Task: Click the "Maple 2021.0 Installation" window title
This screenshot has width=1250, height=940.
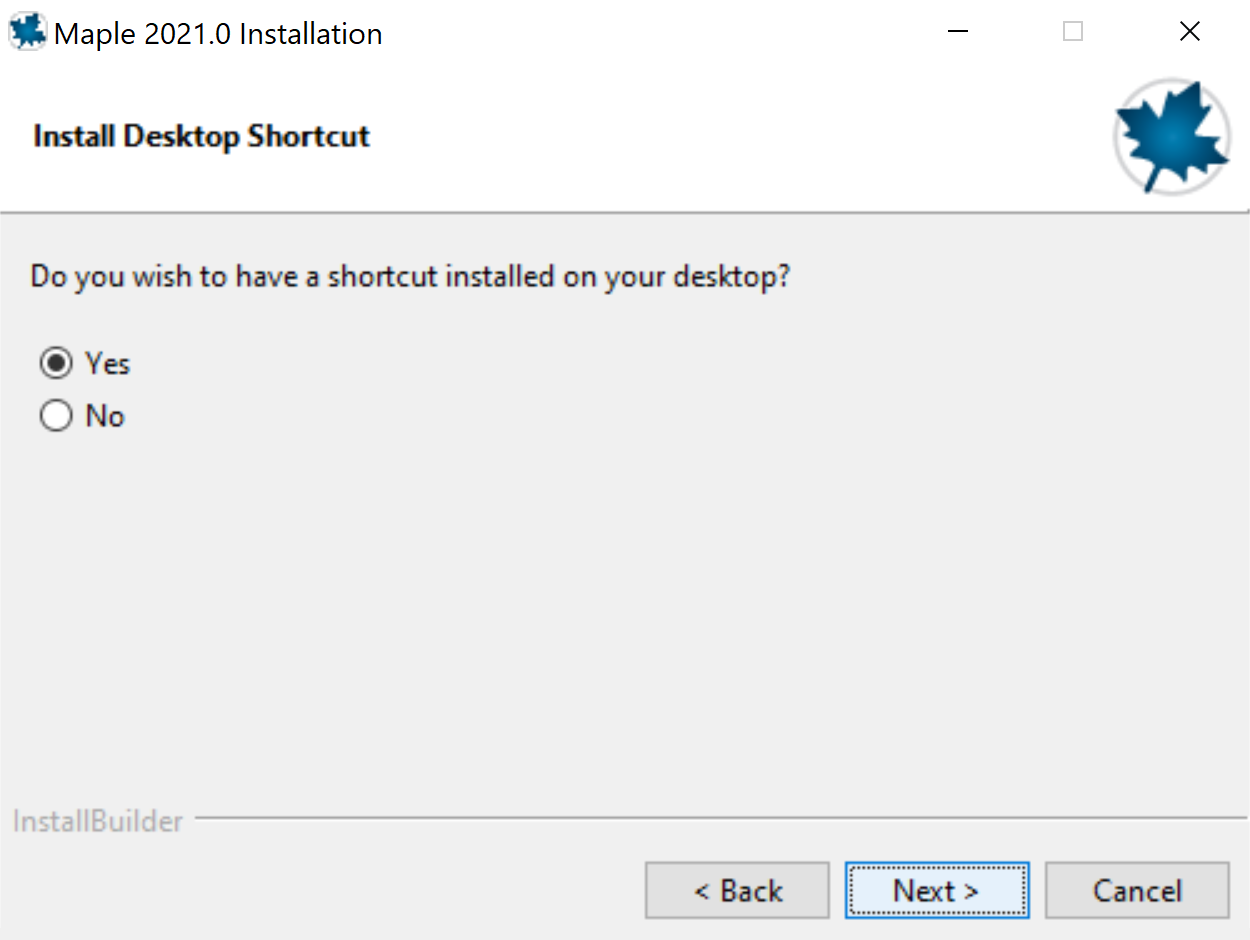Action: (218, 34)
